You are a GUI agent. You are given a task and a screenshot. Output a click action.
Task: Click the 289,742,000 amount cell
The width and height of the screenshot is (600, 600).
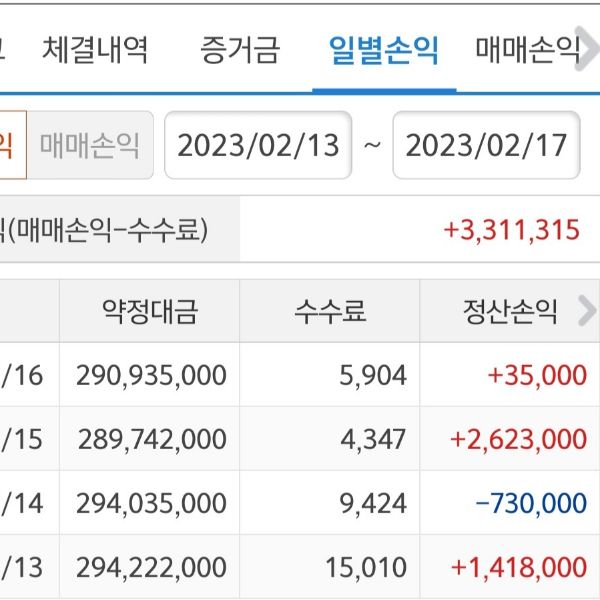[151, 439]
